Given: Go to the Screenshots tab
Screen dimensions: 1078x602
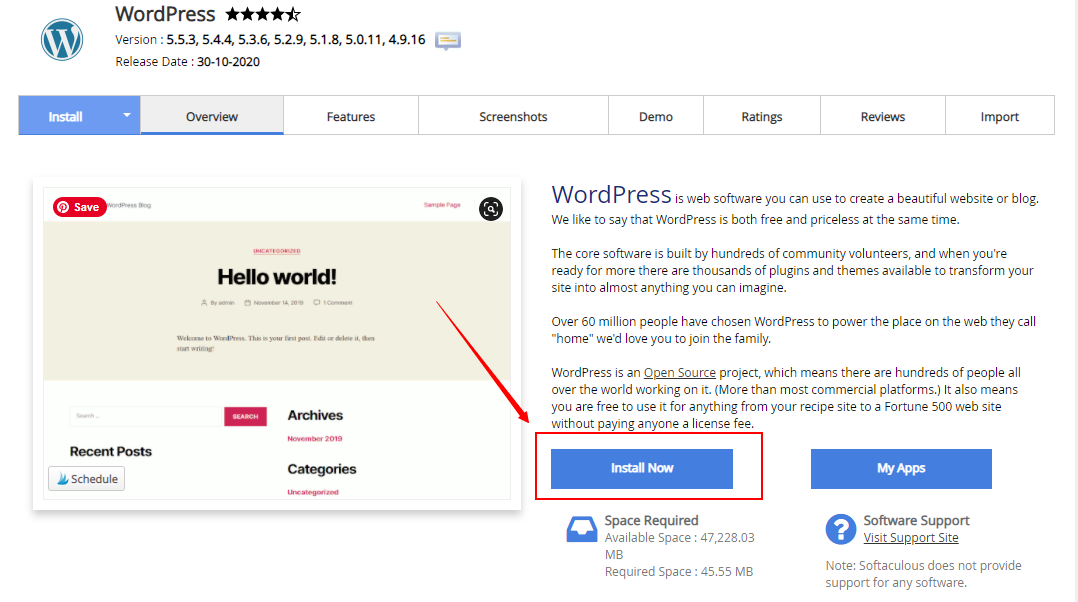Looking at the screenshot, I should pyautogui.click(x=513, y=116).
